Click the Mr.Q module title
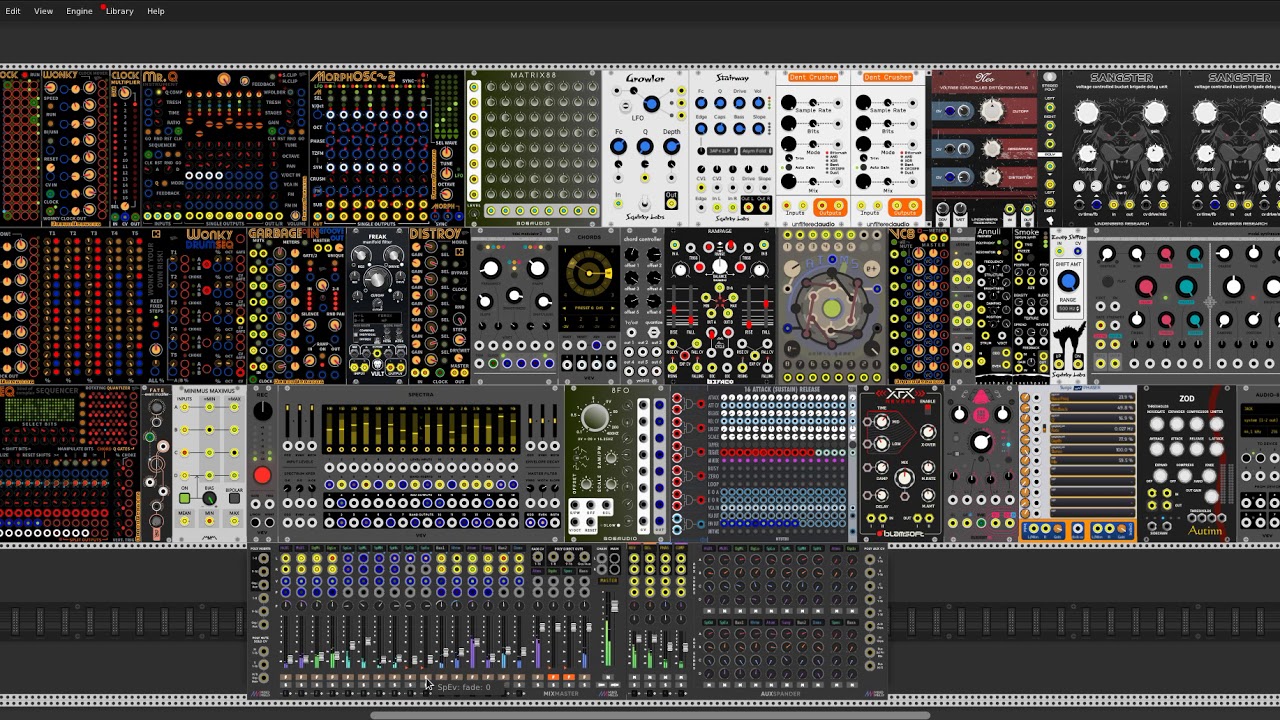1280x720 pixels. (160, 77)
